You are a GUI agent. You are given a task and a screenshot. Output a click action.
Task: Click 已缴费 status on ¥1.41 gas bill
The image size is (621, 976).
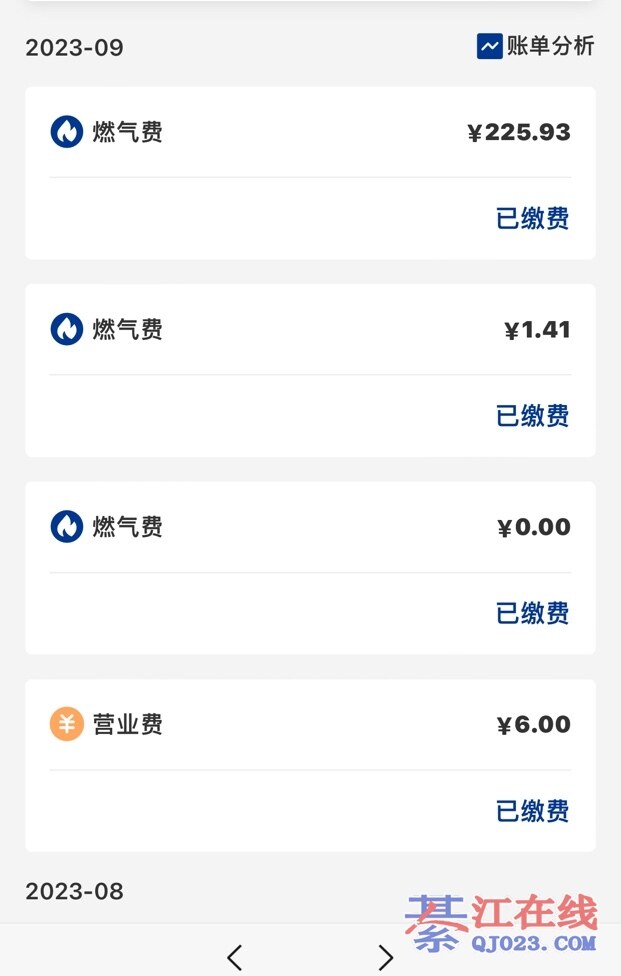533,415
